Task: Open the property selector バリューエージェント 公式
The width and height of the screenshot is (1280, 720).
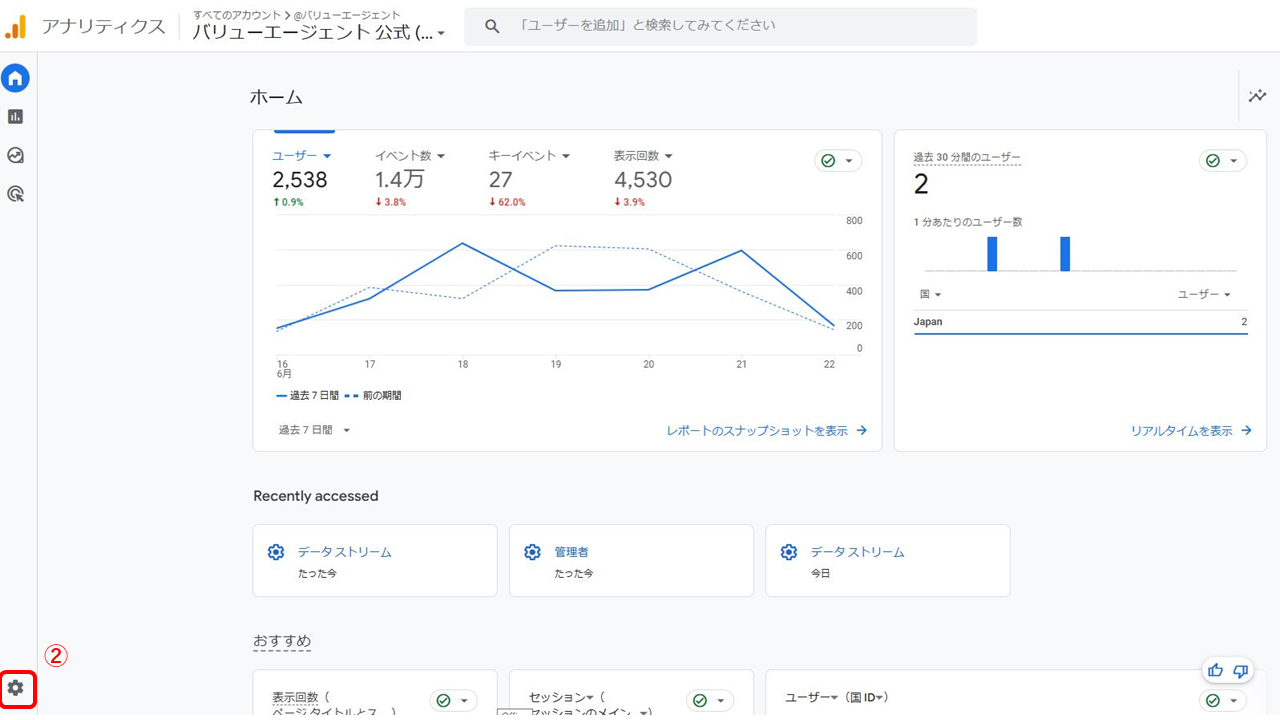Action: (x=319, y=33)
